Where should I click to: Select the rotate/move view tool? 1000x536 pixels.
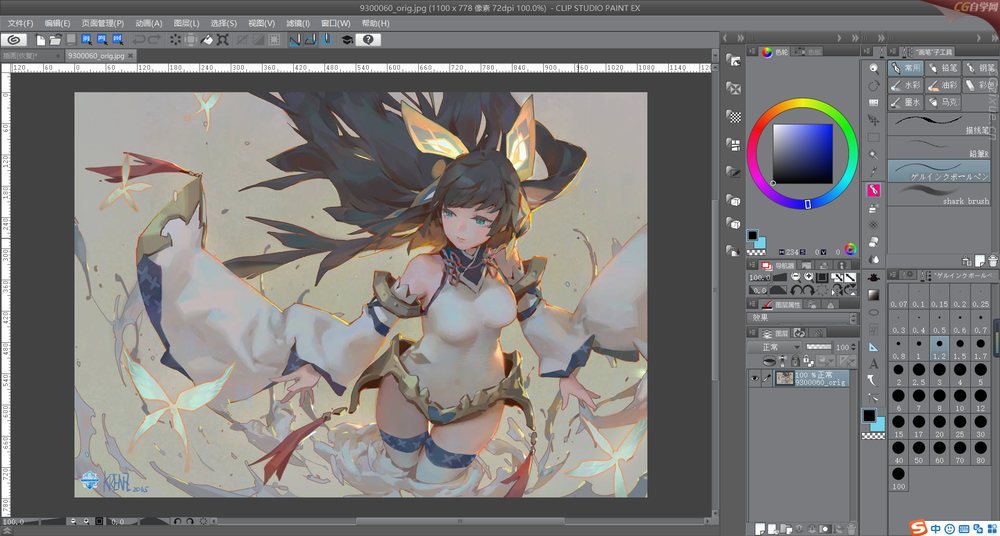click(x=874, y=86)
